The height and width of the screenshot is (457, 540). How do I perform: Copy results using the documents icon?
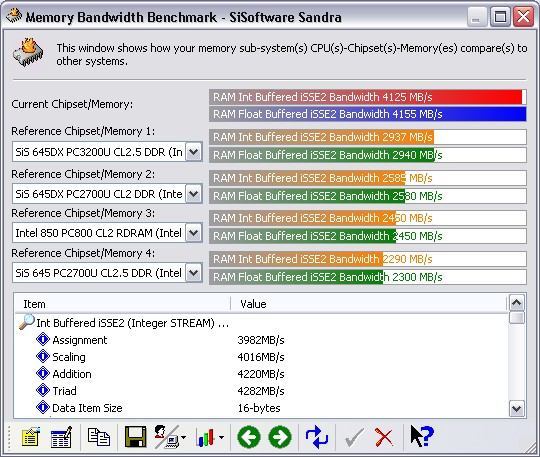tap(99, 437)
